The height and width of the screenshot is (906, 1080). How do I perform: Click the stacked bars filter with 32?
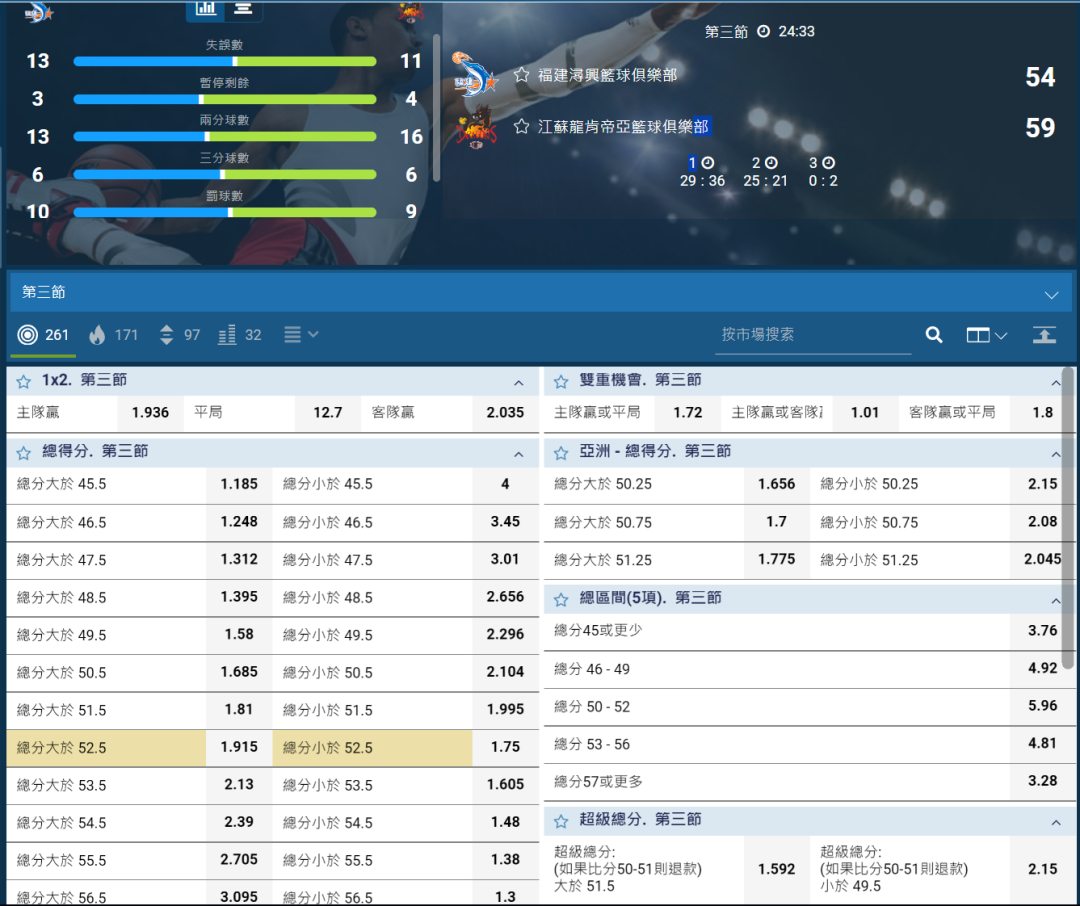tap(240, 335)
